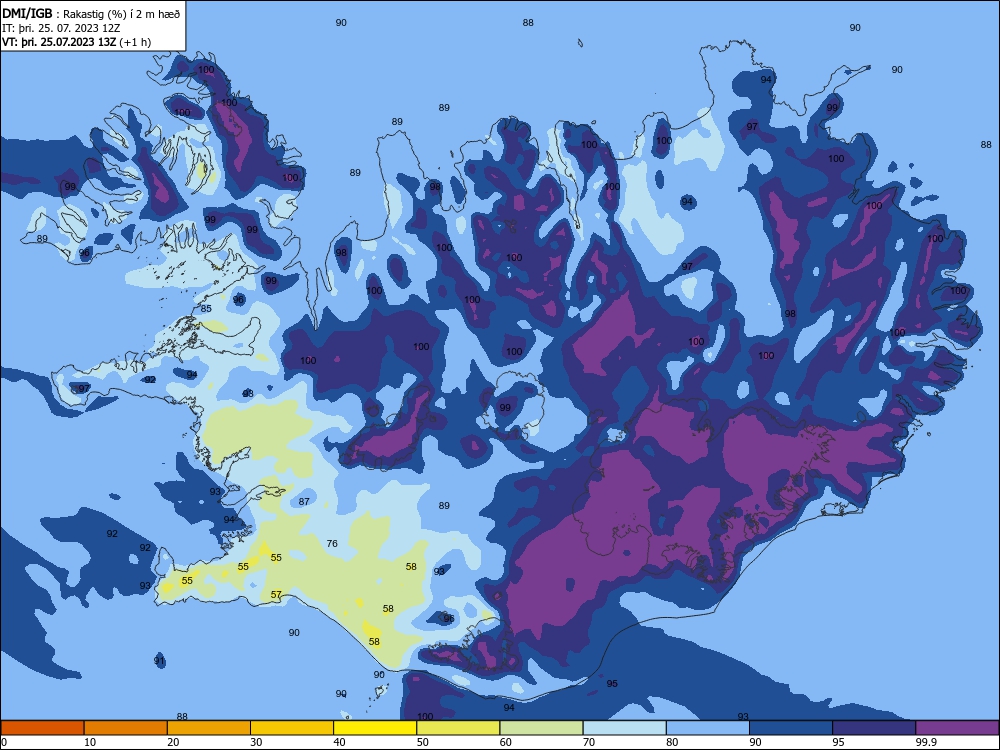The height and width of the screenshot is (750, 1000).
Task: Click the '76' humidity value on the map
Action: [x=332, y=544]
